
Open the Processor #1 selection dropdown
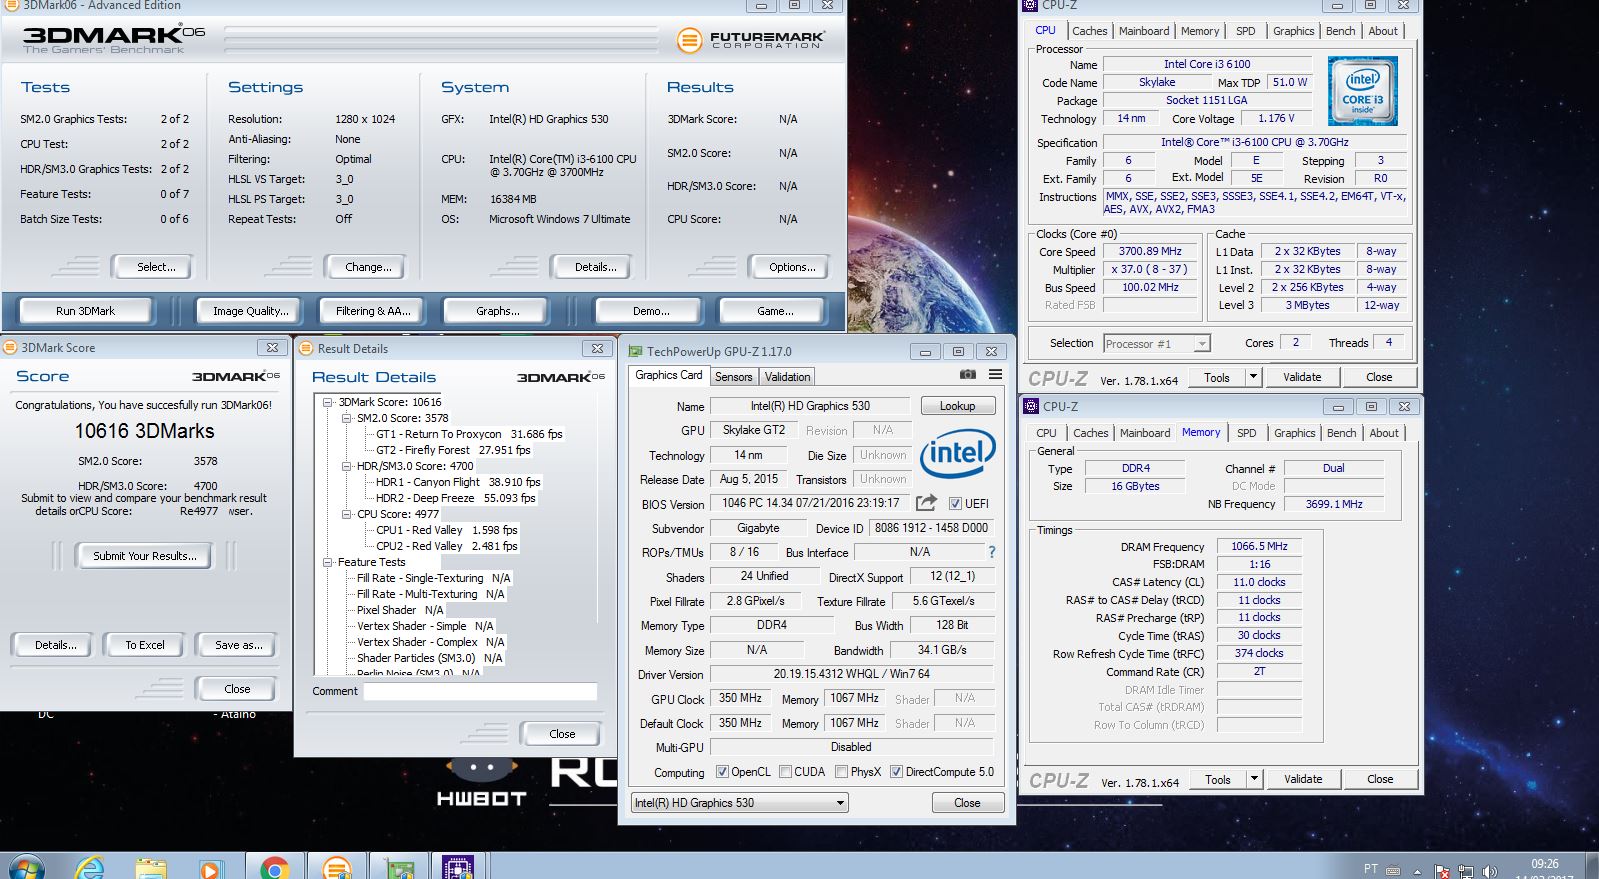click(x=1157, y=343)
